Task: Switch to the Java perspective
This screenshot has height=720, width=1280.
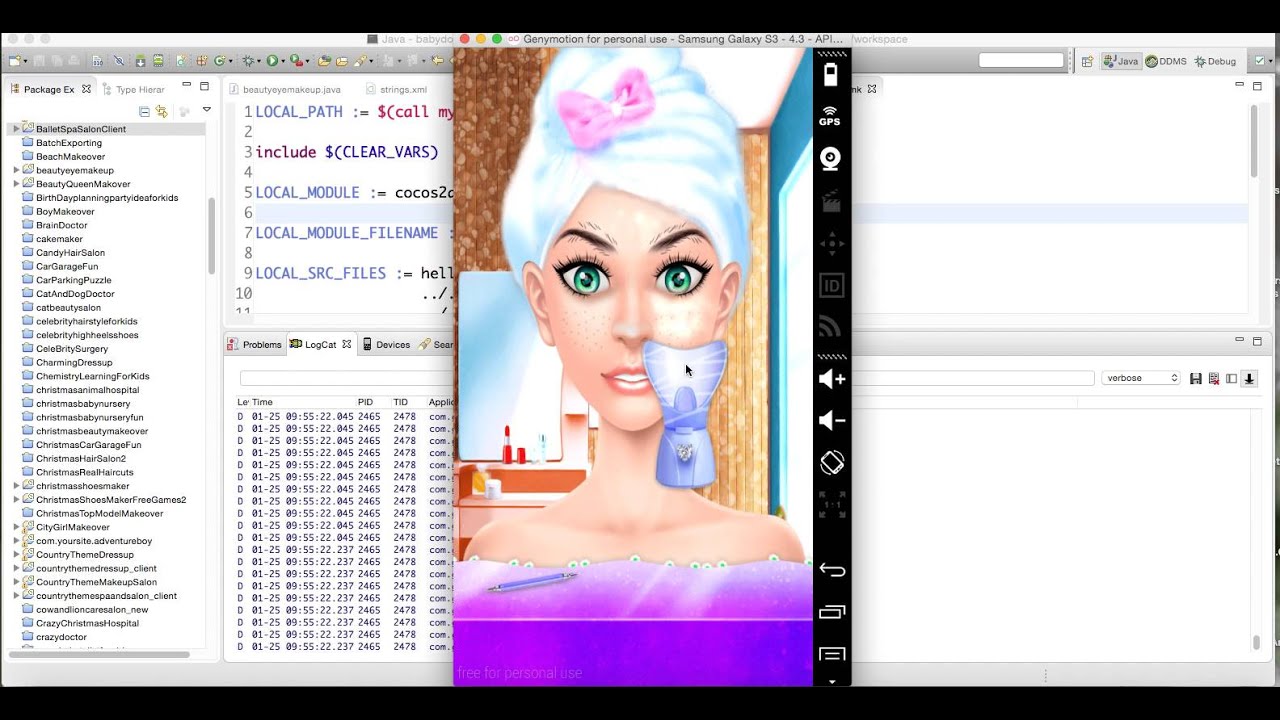Action: 1121,61
